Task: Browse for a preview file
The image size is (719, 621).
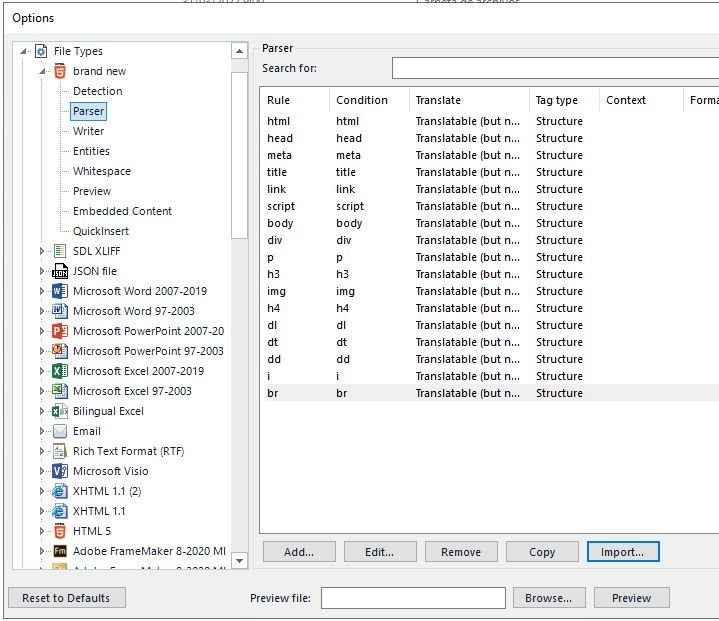Action: tap(549, 598)
